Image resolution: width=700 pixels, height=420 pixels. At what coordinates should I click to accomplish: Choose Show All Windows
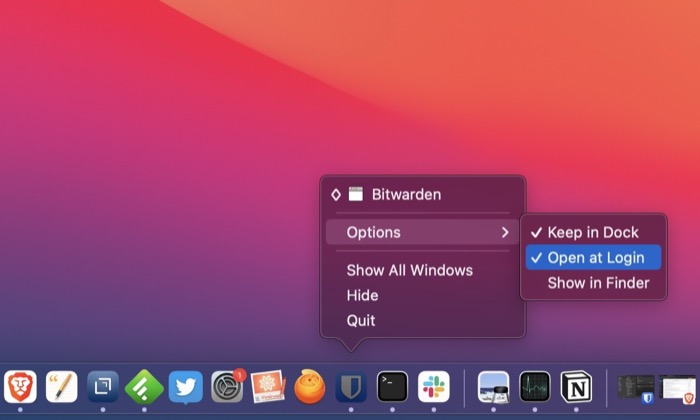409,270
